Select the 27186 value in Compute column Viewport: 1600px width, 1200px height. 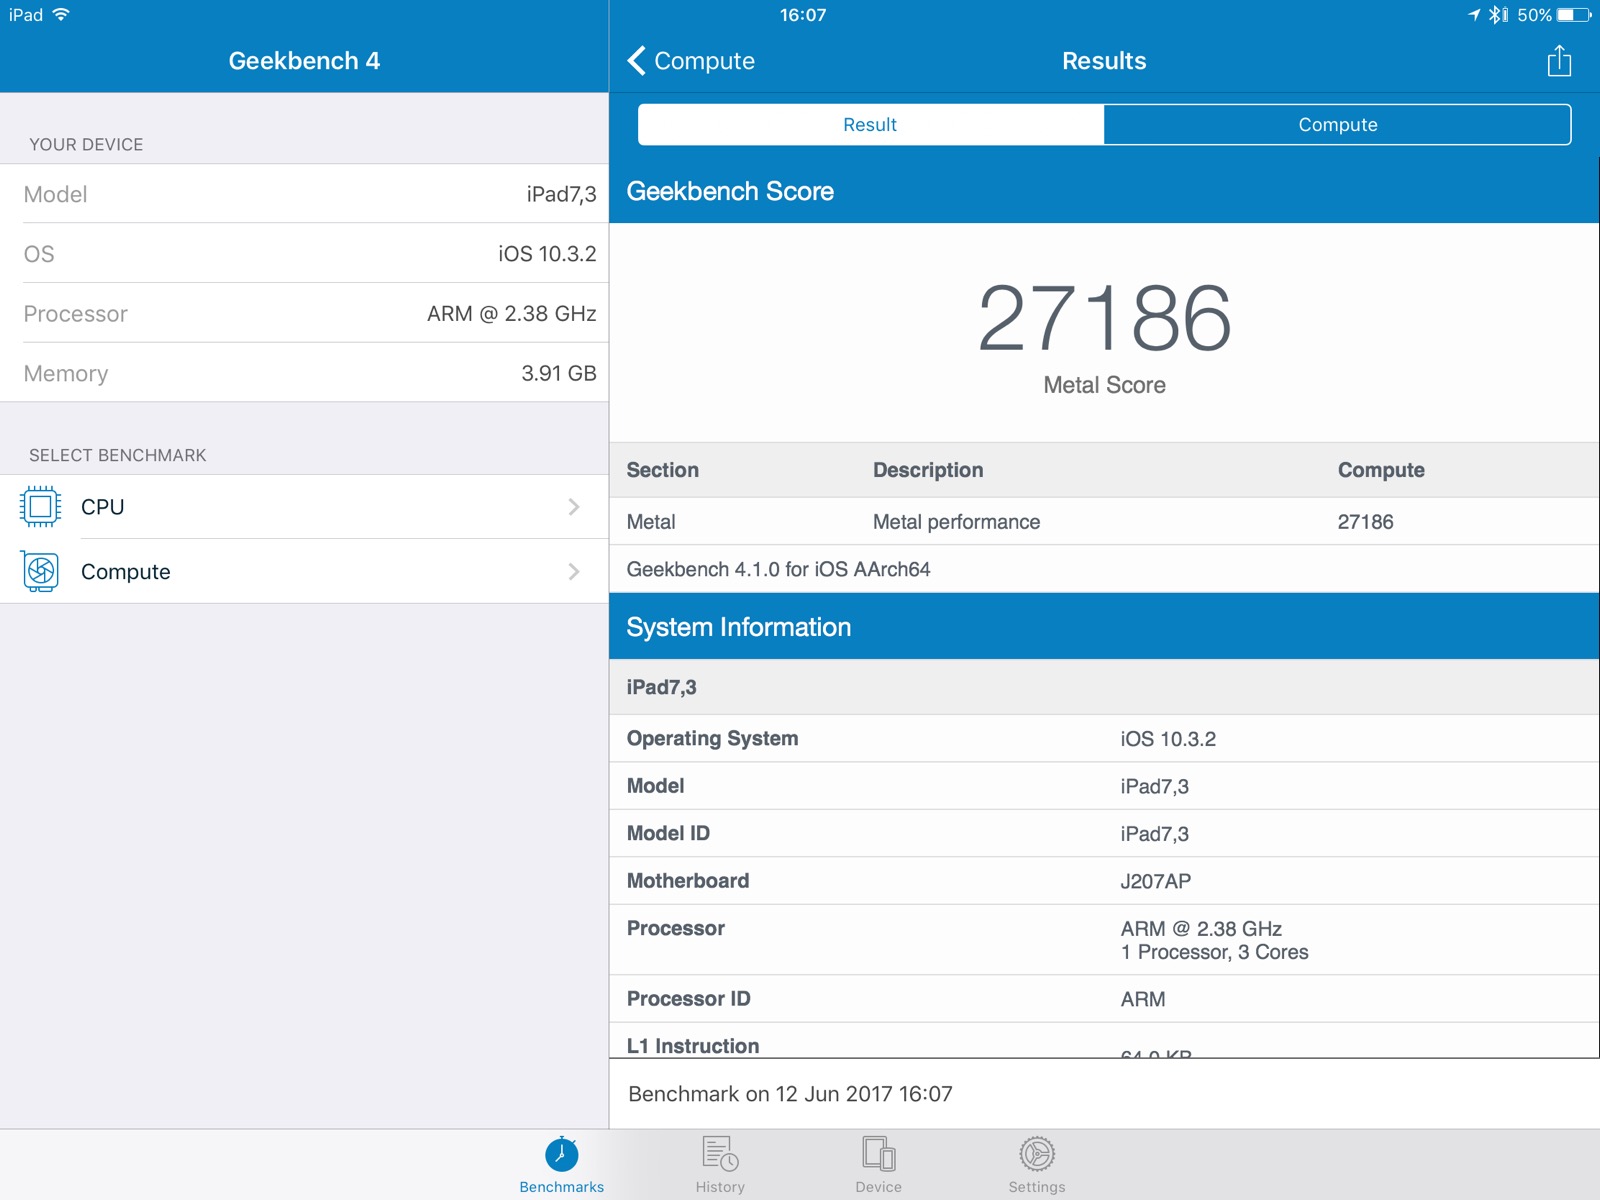tap(1366, 522)
